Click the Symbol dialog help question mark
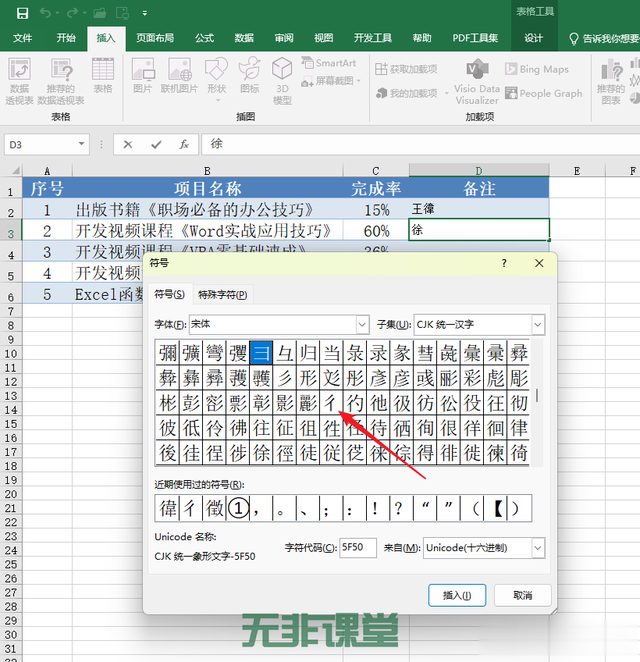Image resolution: width=640 pixels, height=662 pixels. click(504, 263)
